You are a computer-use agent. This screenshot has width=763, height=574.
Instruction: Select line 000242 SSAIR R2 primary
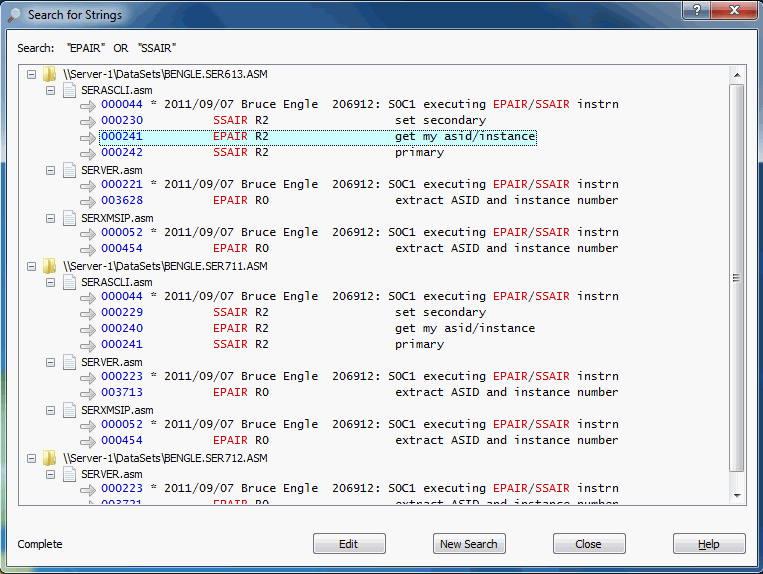(272, 152)
